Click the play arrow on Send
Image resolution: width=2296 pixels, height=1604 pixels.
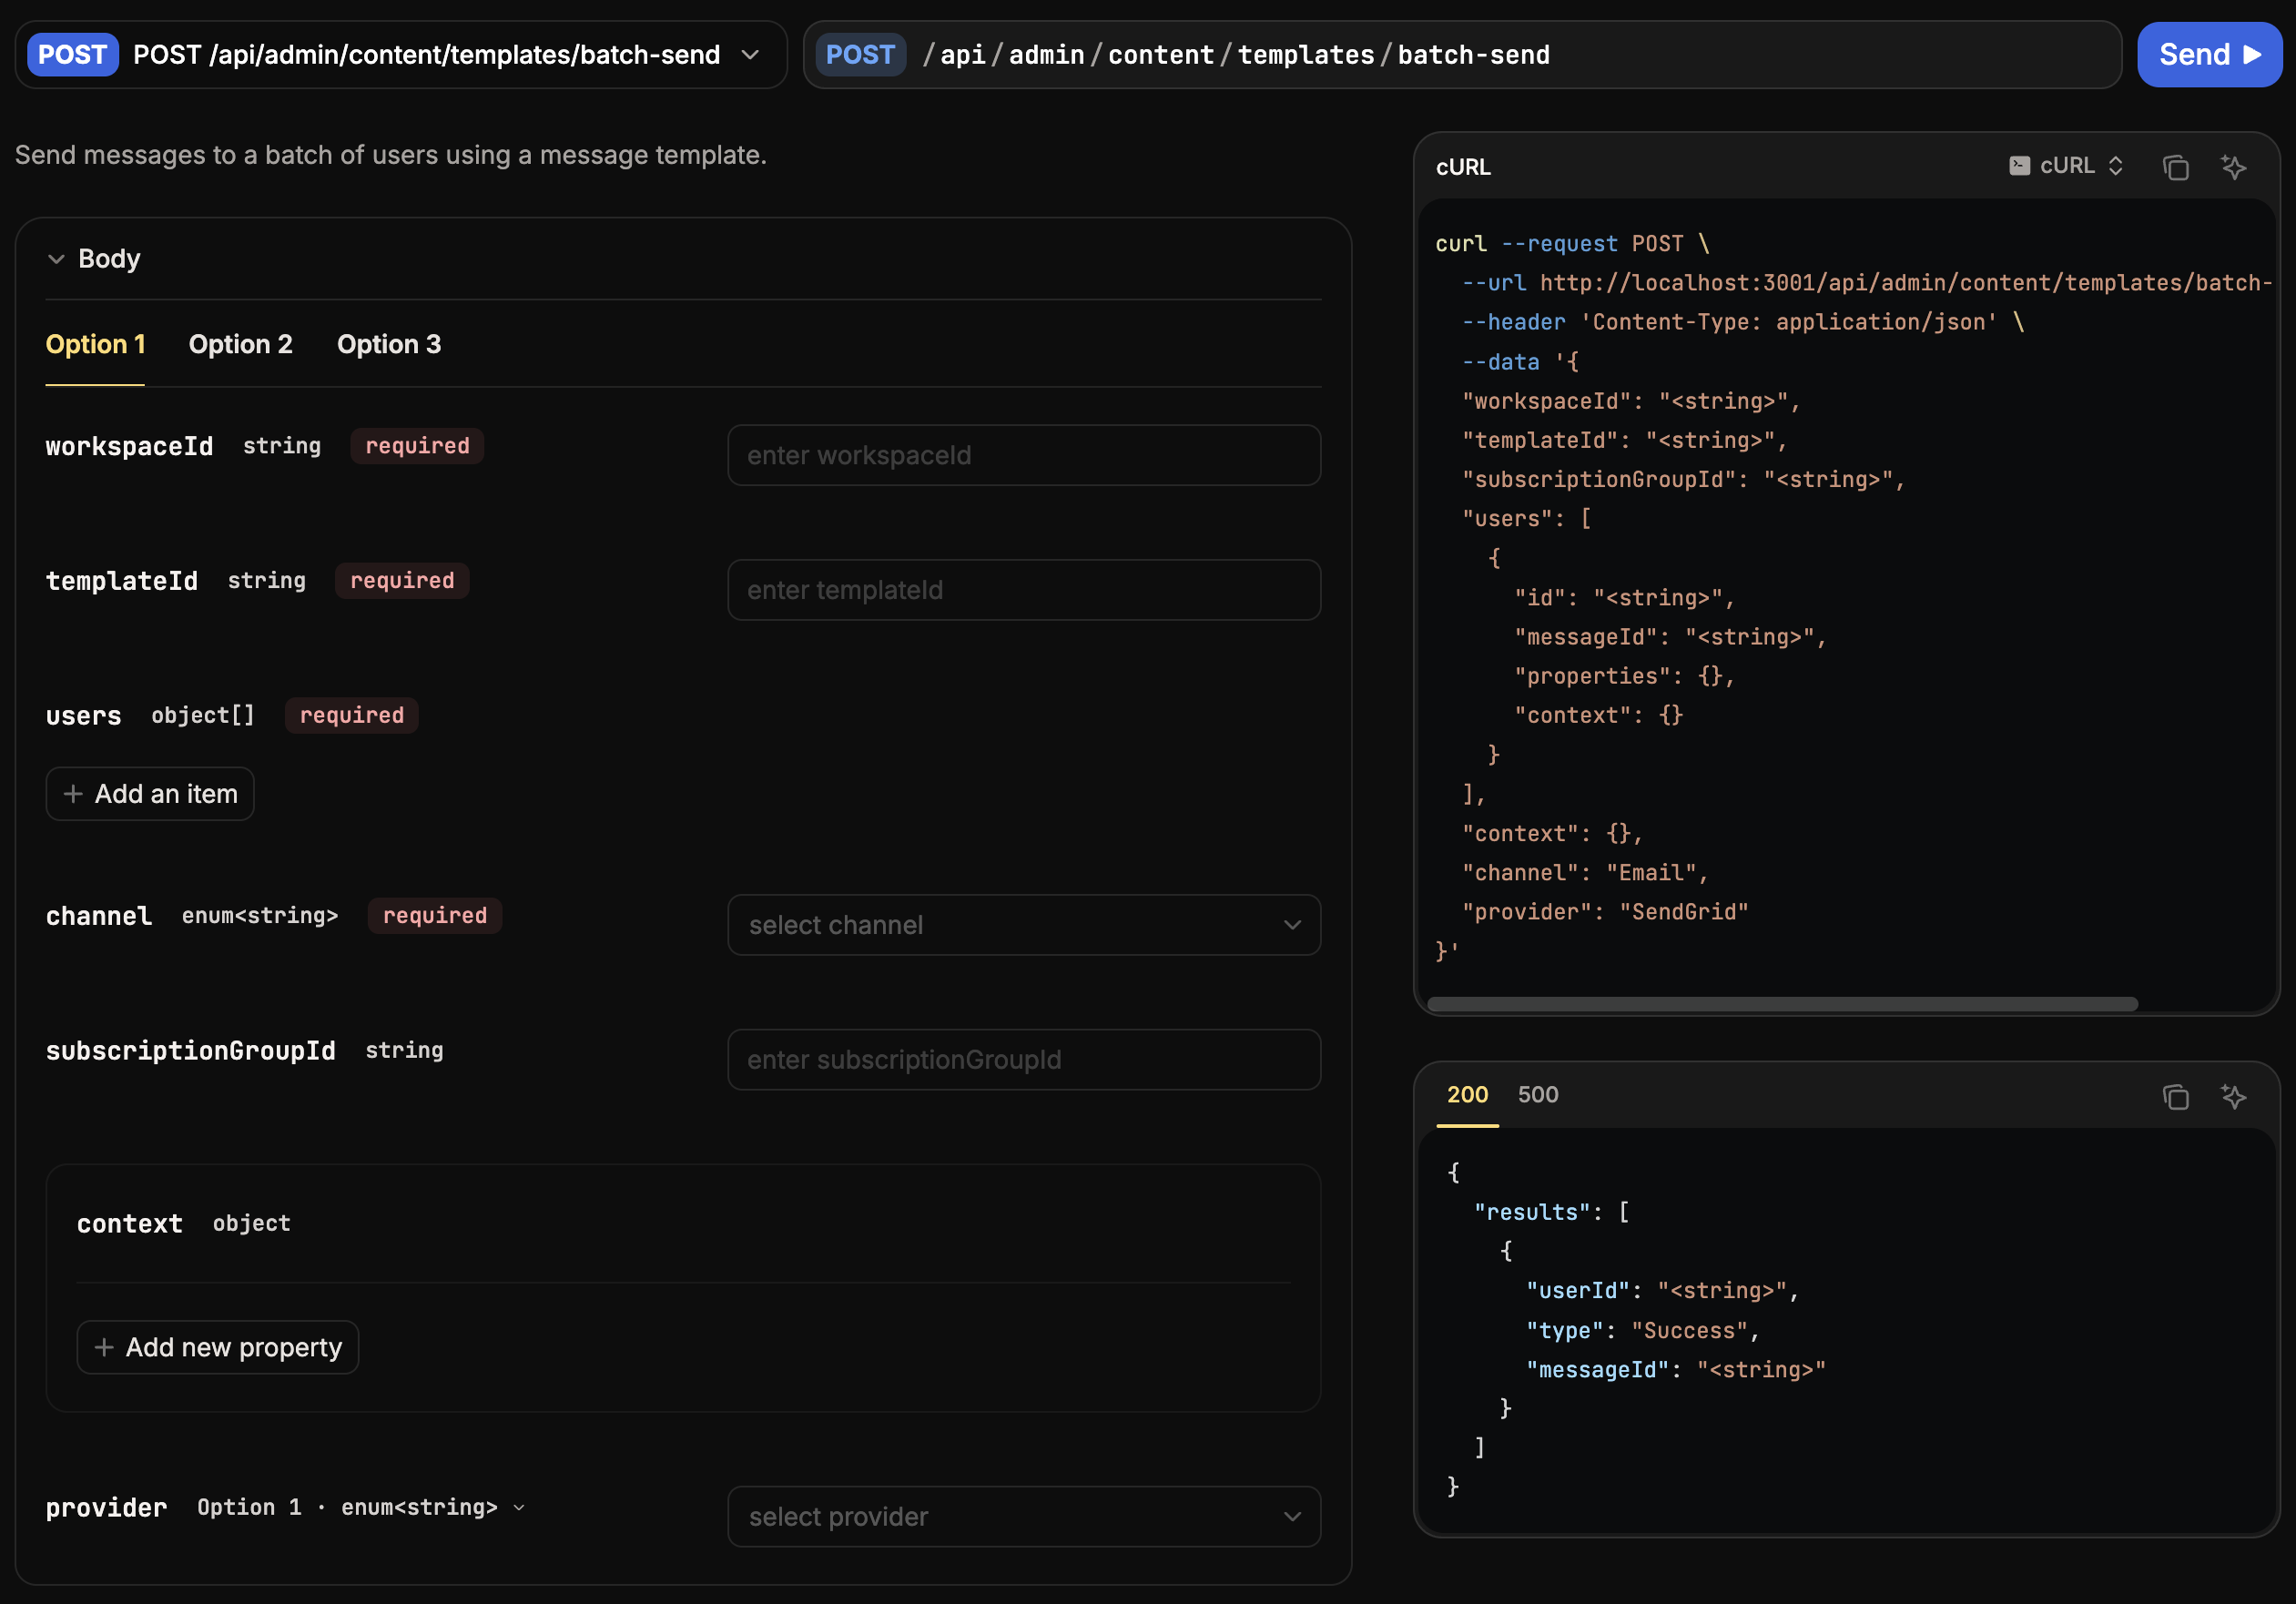[2252, 54]
